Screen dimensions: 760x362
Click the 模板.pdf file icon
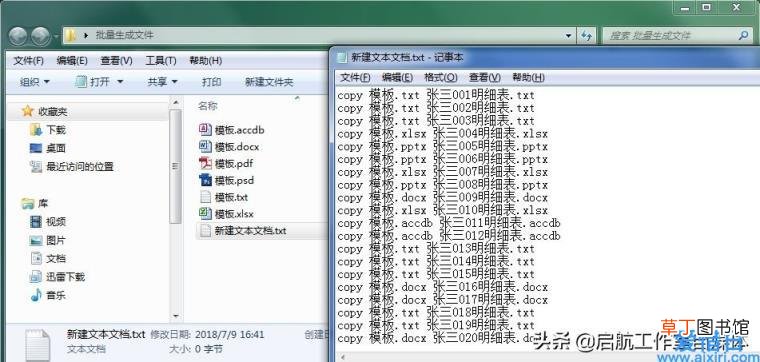[x=205, y=163]
